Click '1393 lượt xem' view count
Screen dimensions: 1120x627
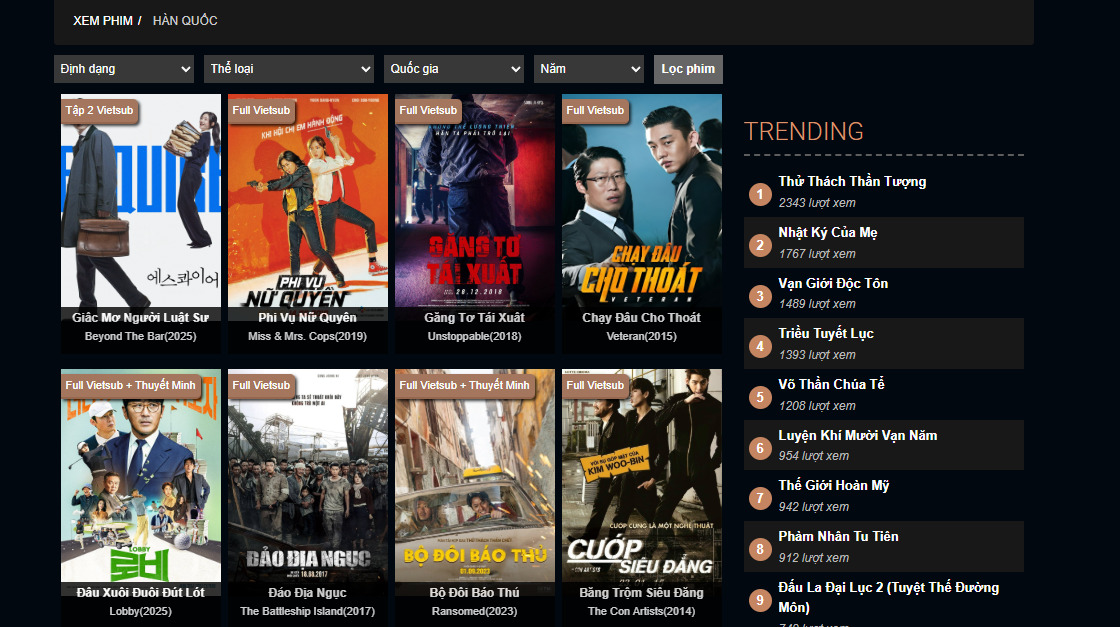click(817, 355)
